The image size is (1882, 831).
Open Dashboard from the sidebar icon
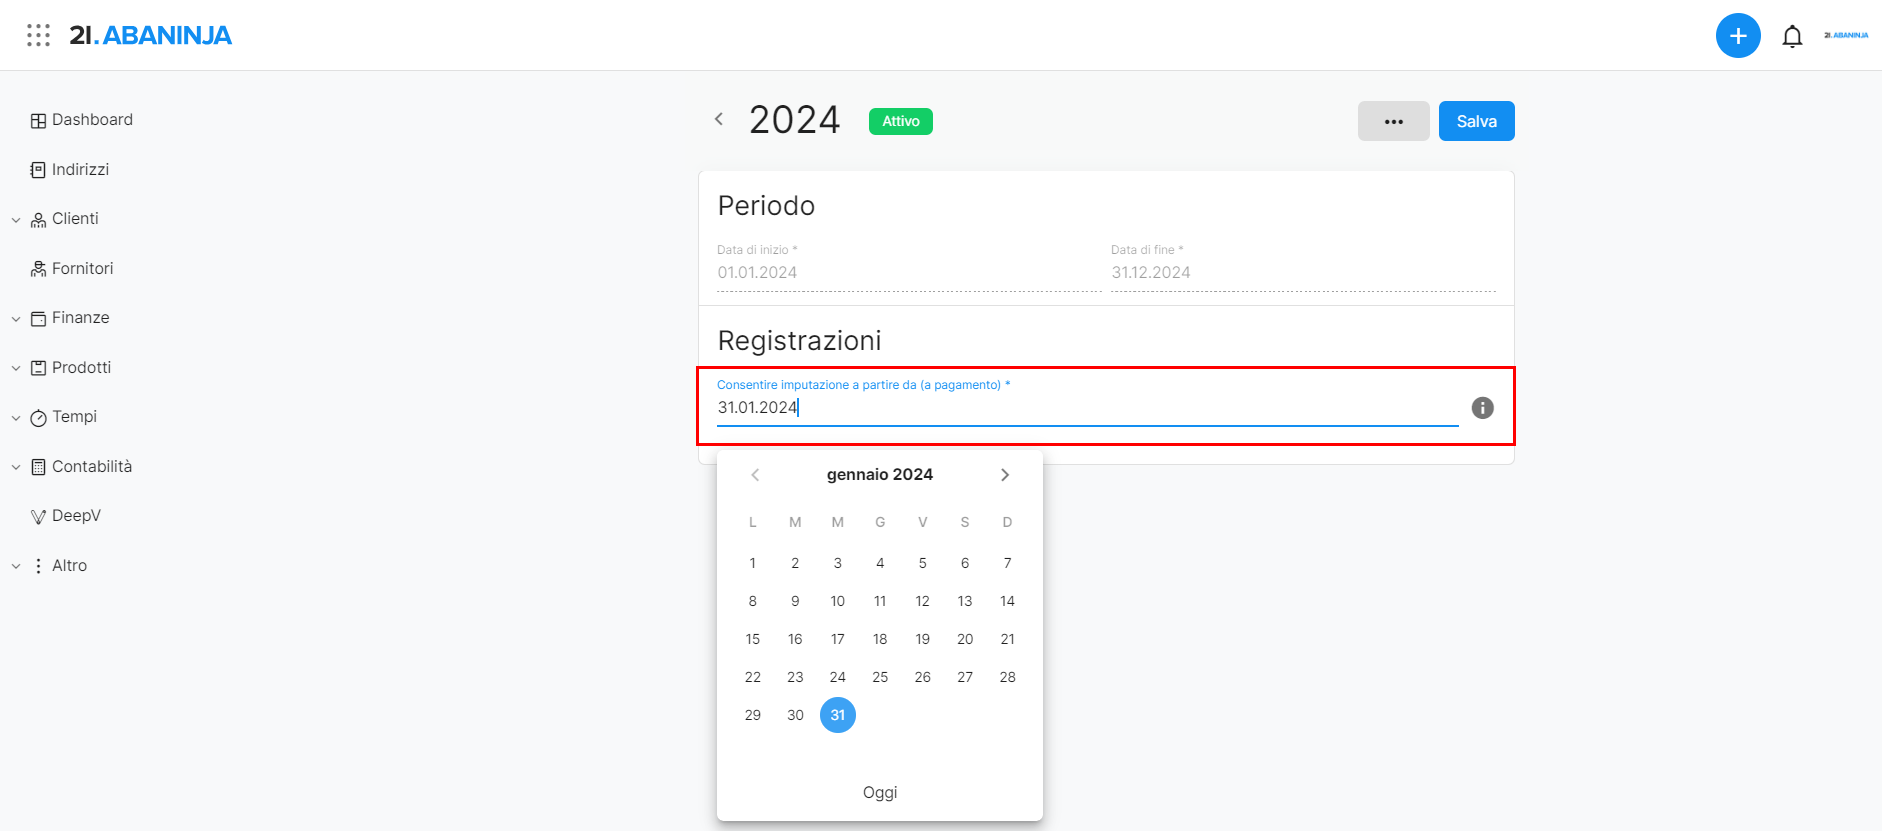point(39,121)
